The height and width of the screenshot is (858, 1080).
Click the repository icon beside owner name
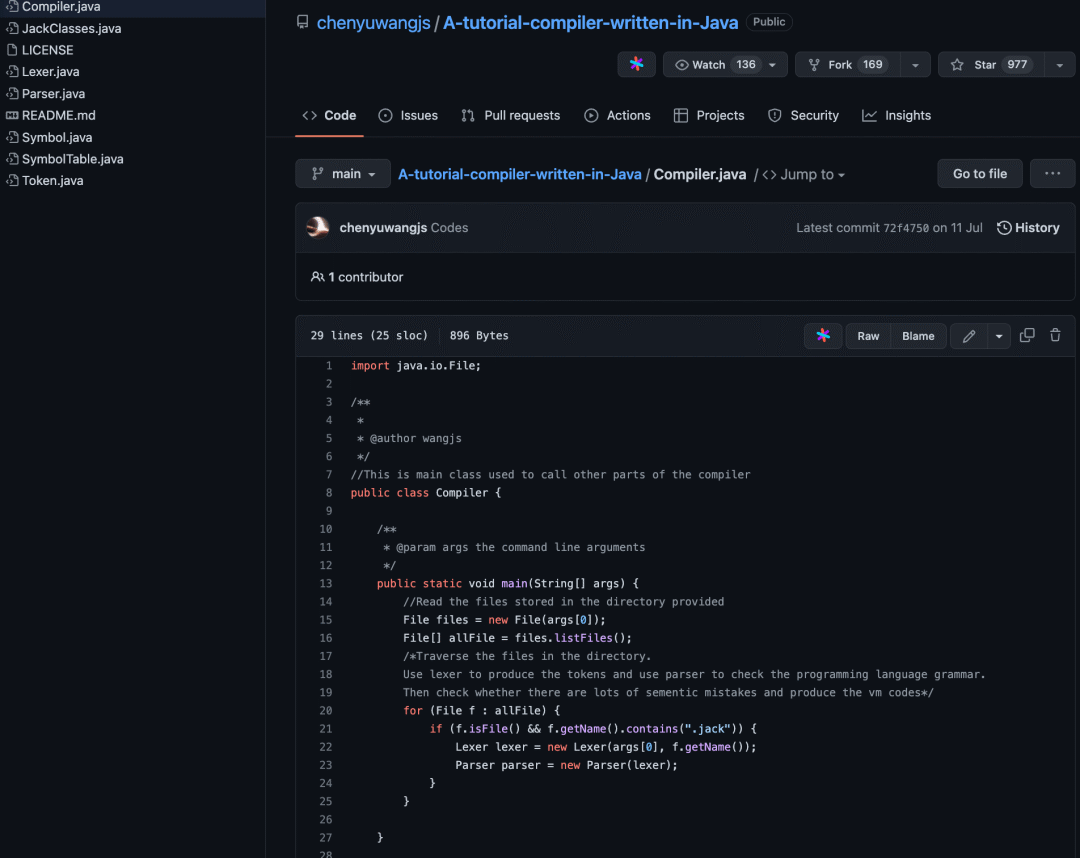point(302,22)
